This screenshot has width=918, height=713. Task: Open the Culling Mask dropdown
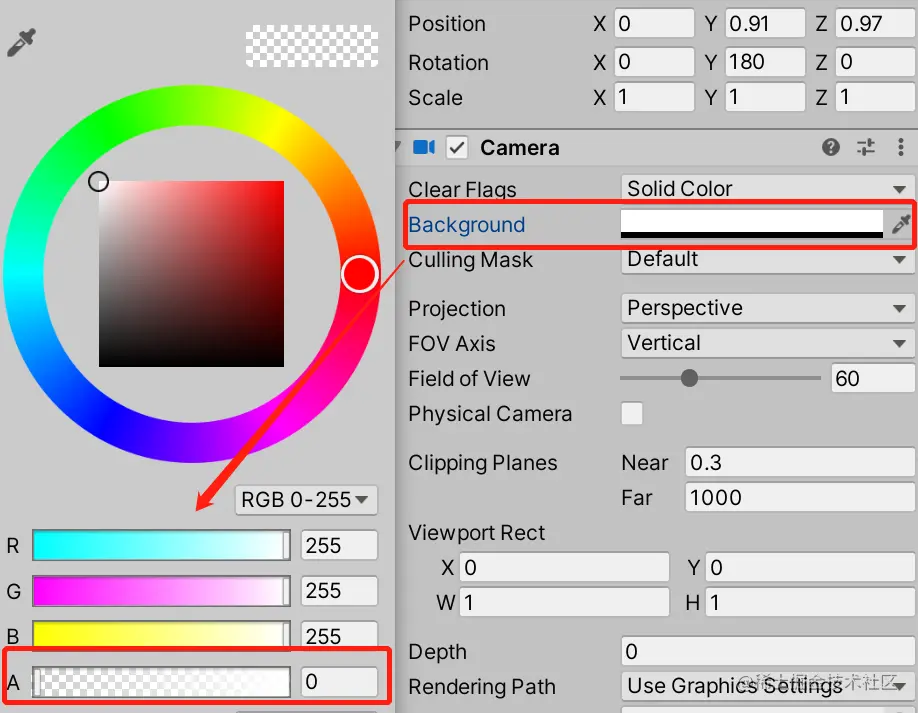(768, 259)
